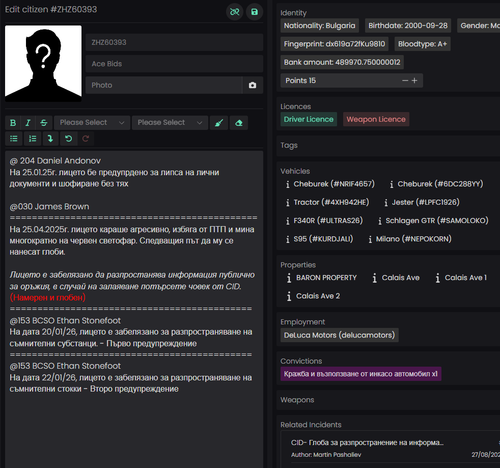This screenshot has width=500, height=468.
Task: Toggle strikethrough formatting in editor
Action: pyautogui.click(x=44, y=123)
